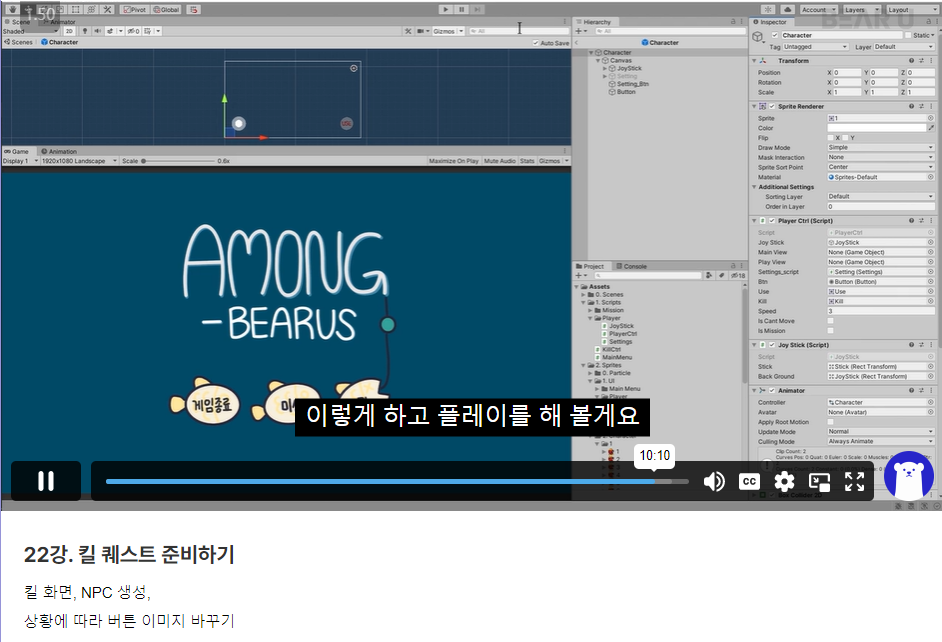The image size is (942, 642).
Task: Toggle Mute Audio in Game view
Action: (500, 161)
